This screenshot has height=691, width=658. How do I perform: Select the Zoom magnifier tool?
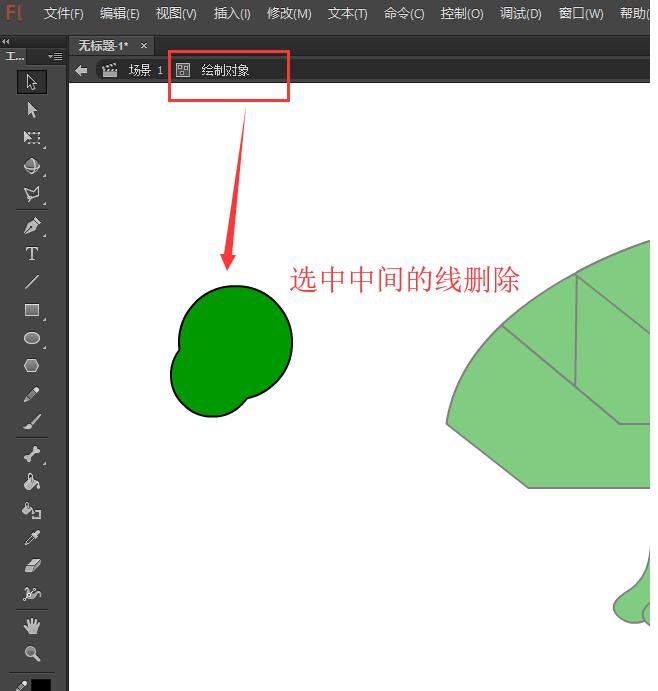click(x=32, y=654)
